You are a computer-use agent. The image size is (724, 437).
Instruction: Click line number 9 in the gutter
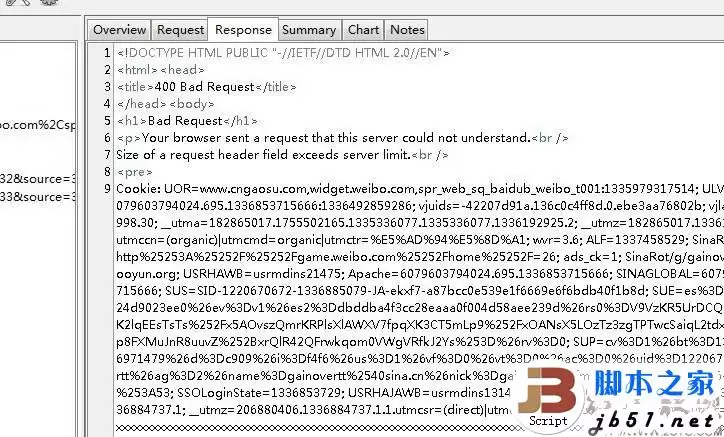pos(107,188)
